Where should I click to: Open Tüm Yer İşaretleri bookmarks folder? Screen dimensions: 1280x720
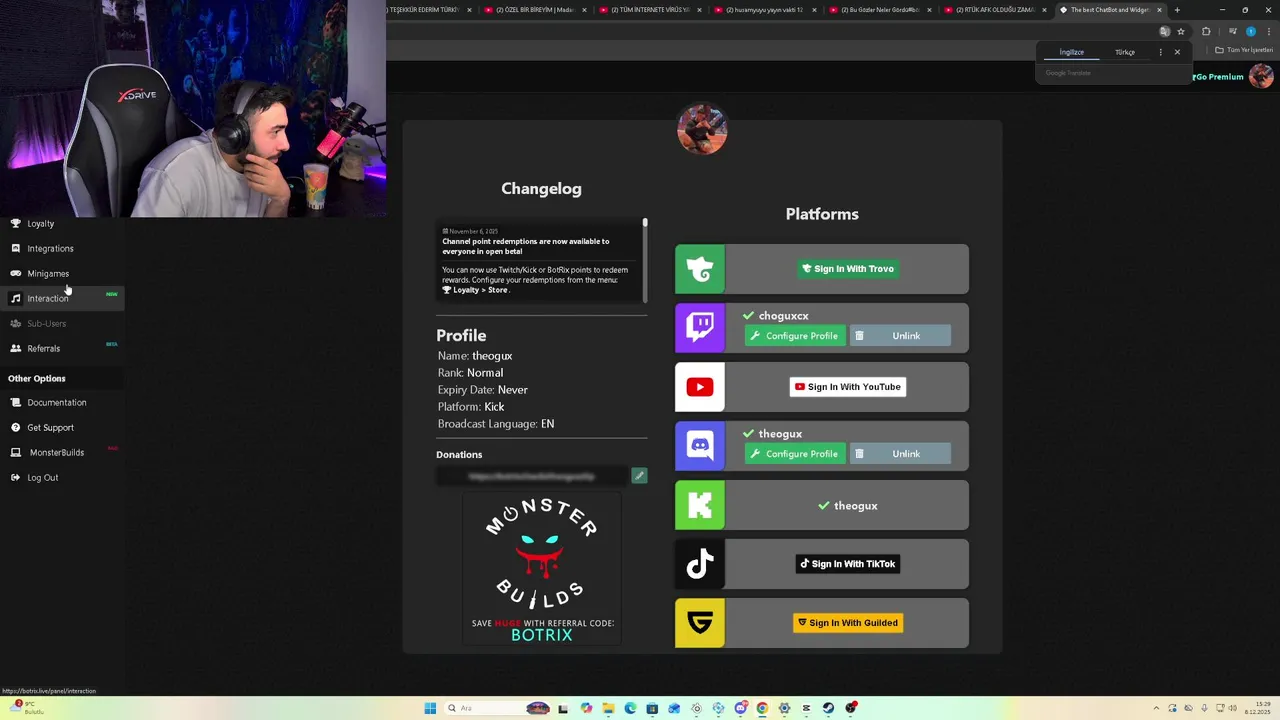point(1244,50)
